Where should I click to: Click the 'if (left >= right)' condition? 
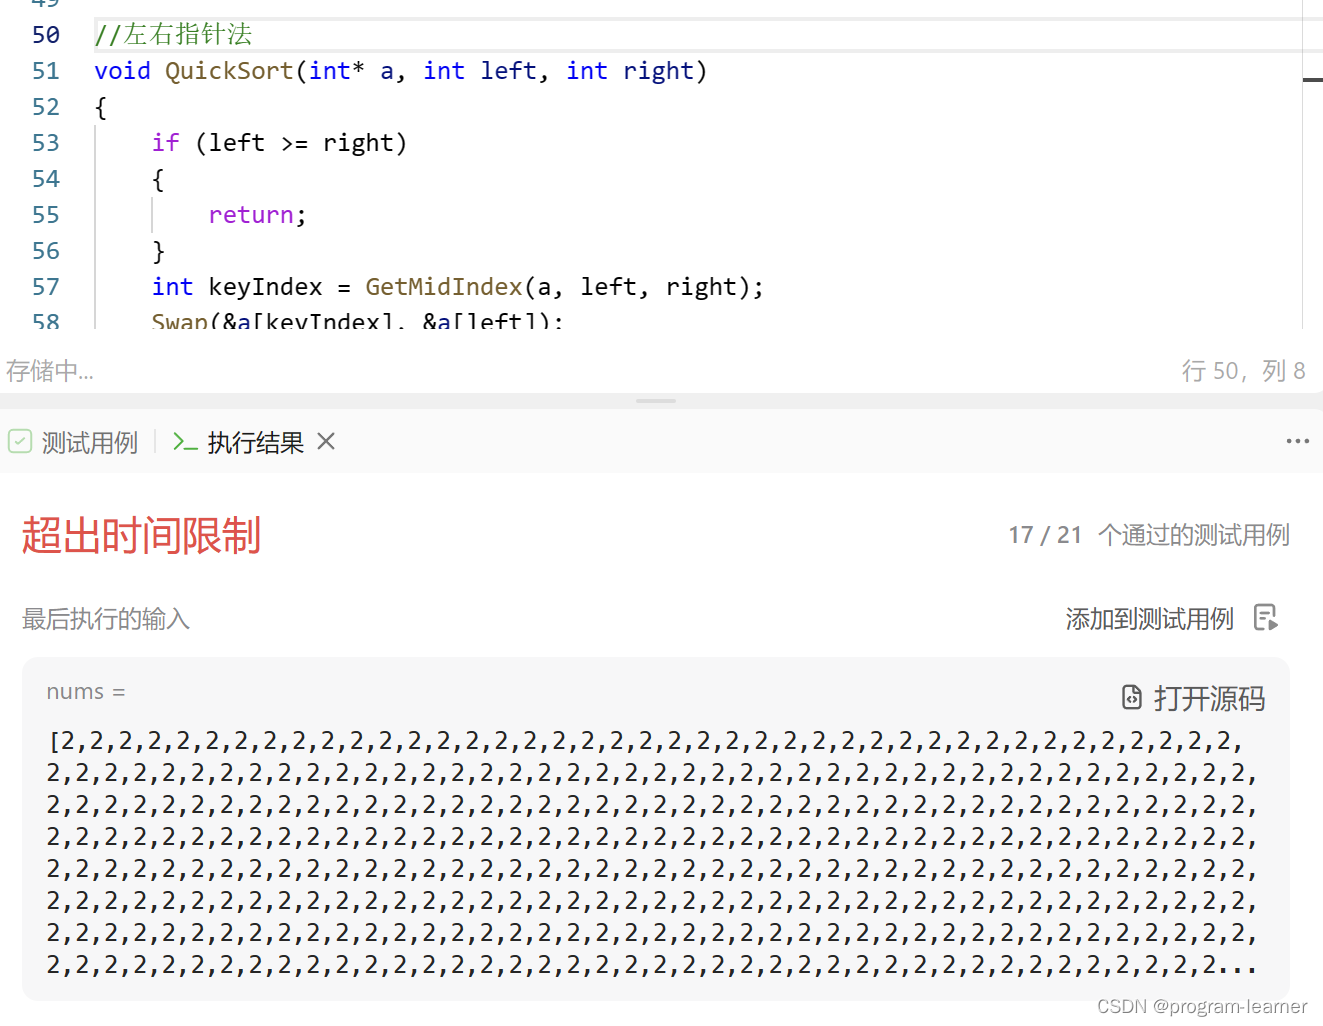279,143
